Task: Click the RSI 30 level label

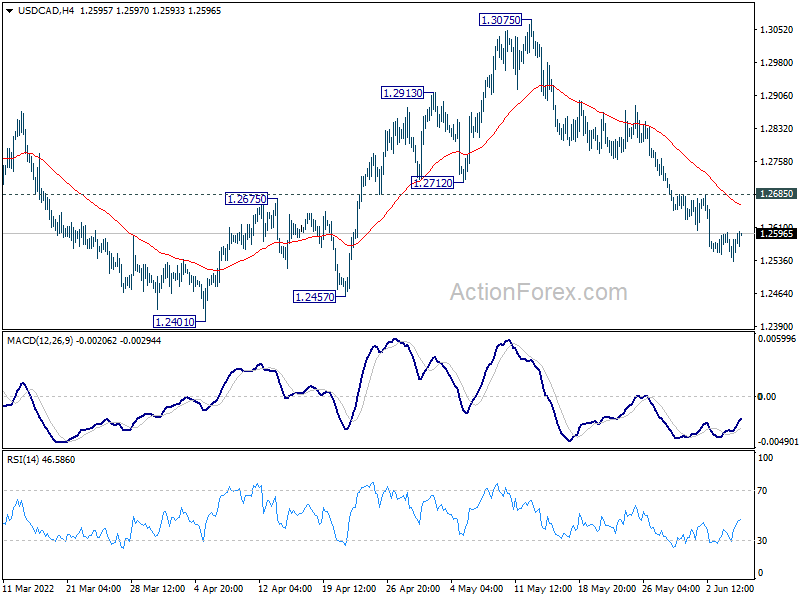Action: (762, 541)
